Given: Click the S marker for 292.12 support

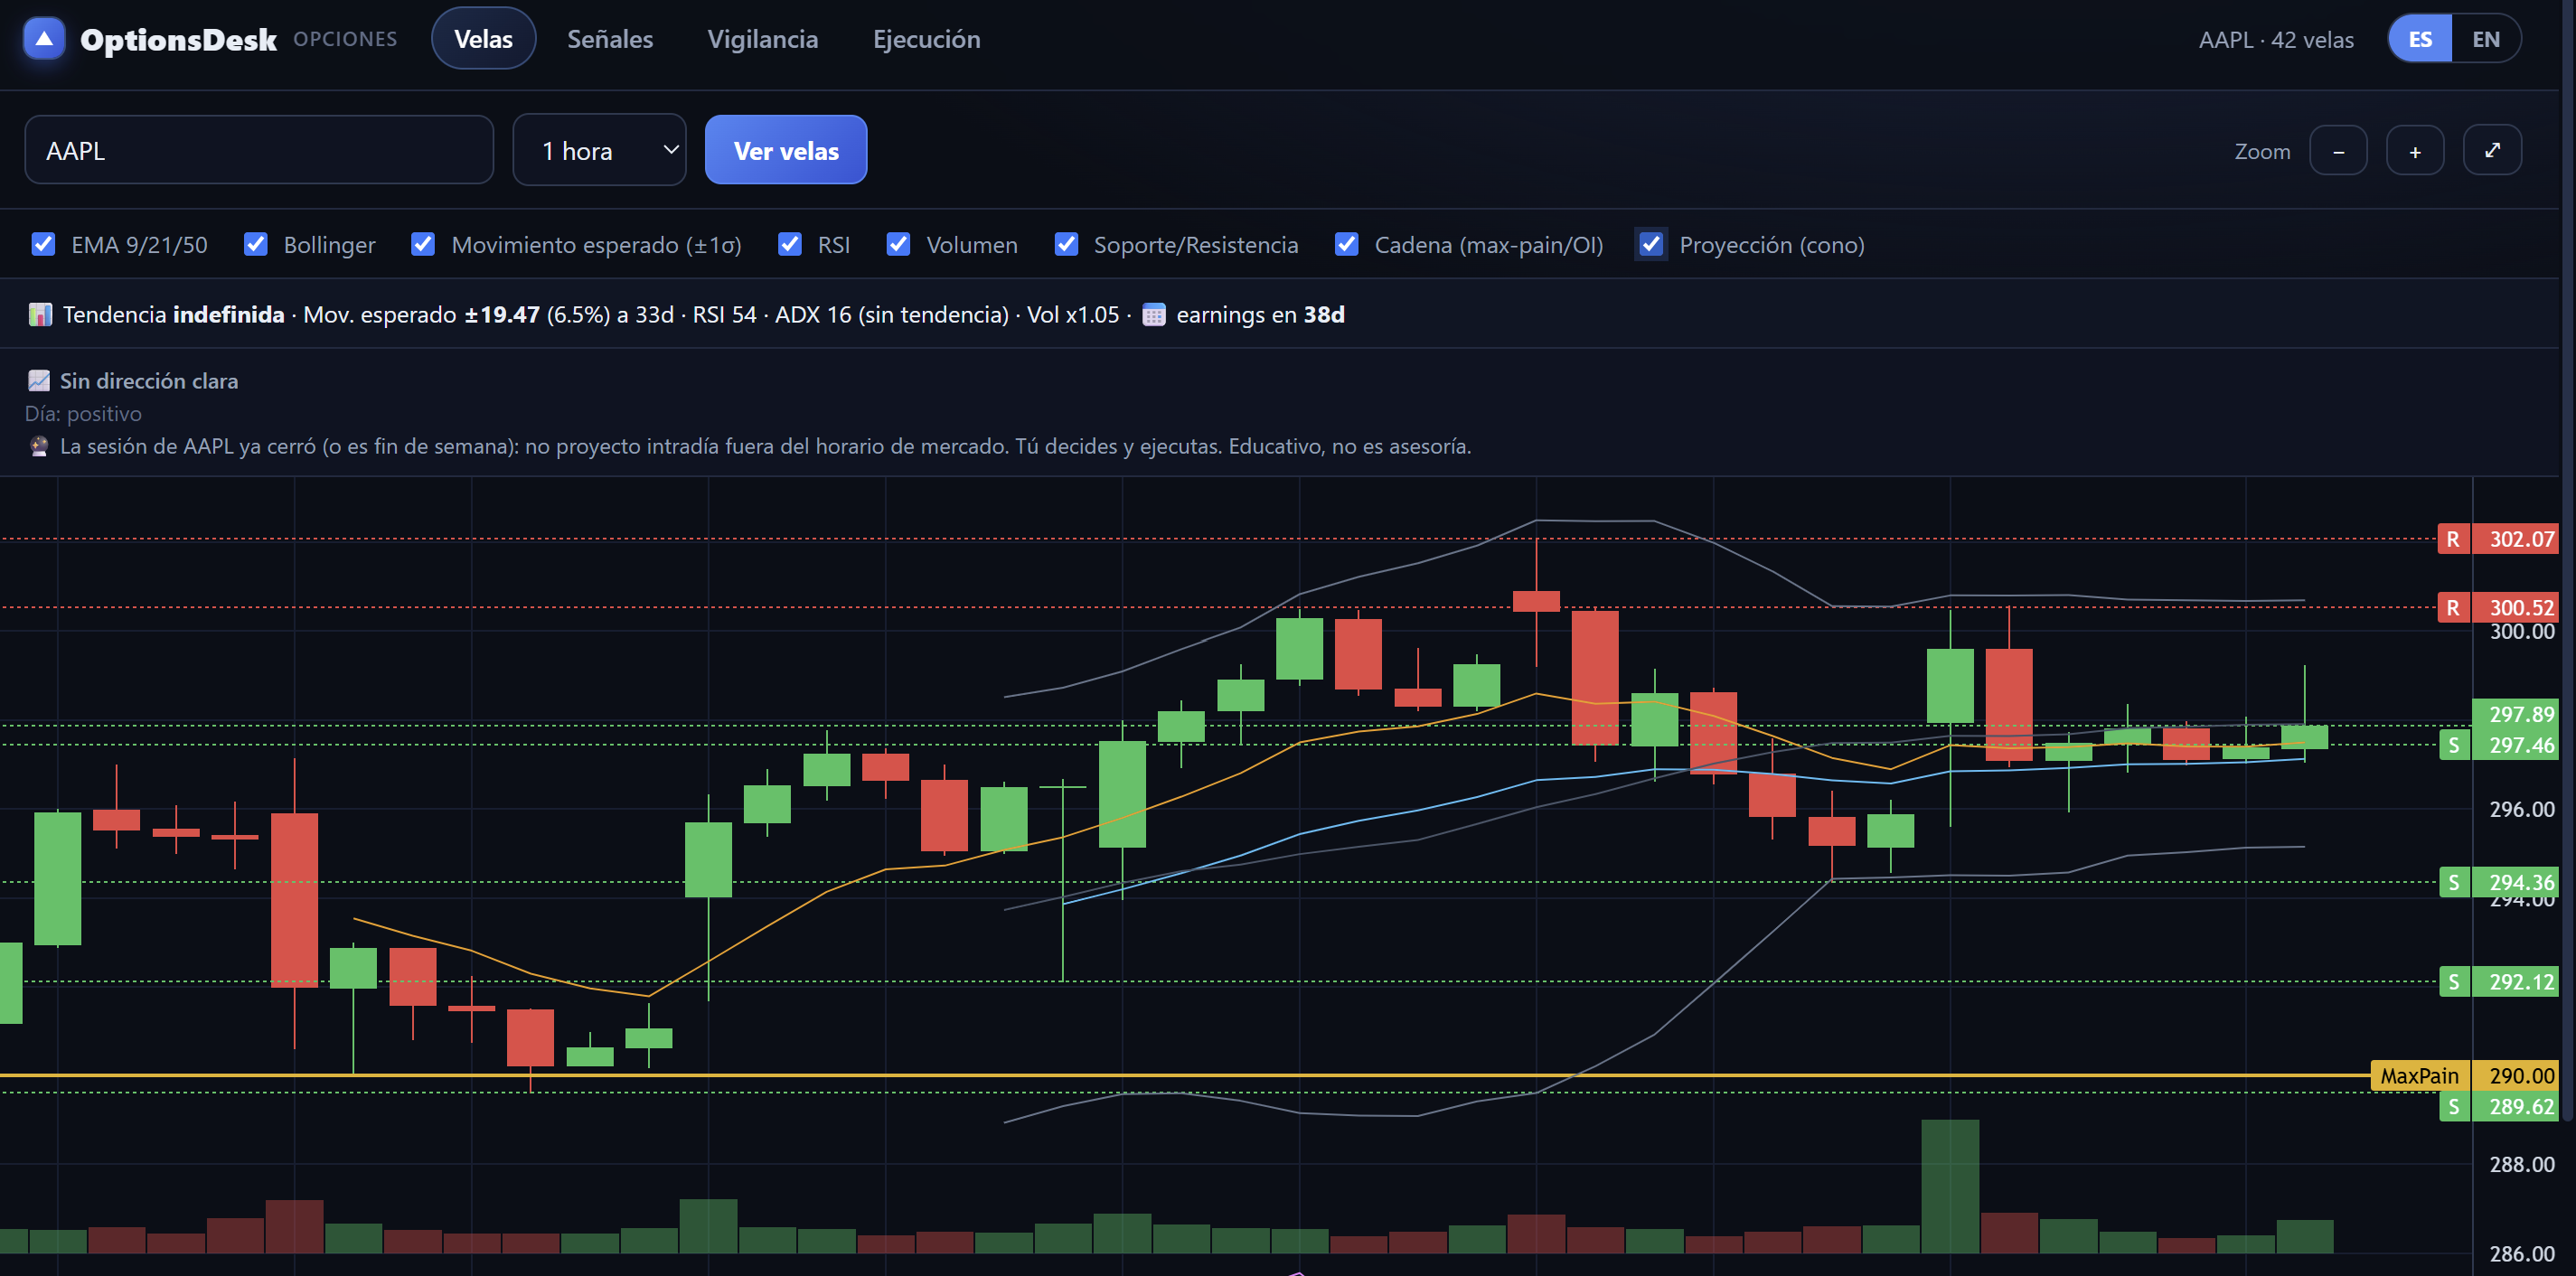Looking at the screenshot, I should pos(2454,982).
